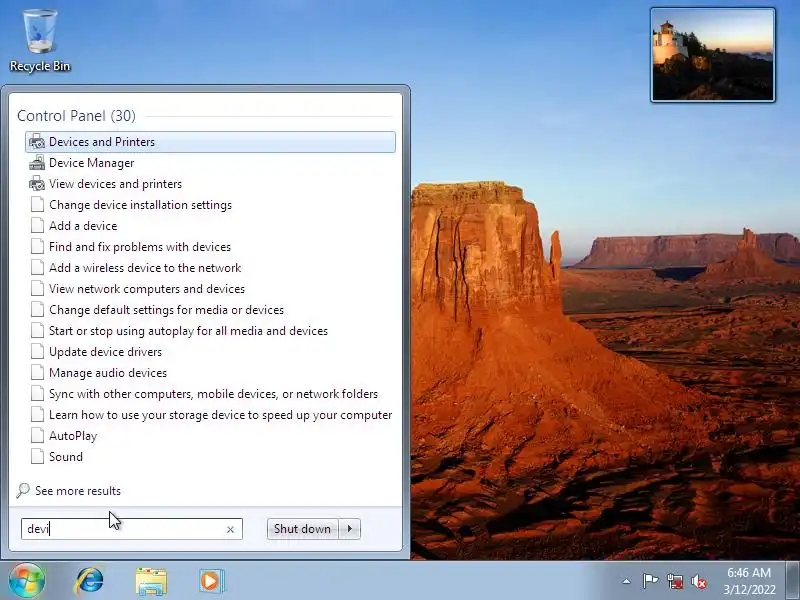800x600 pixels.
Task: Click the Show desktop strip
Action: (792, 581)
